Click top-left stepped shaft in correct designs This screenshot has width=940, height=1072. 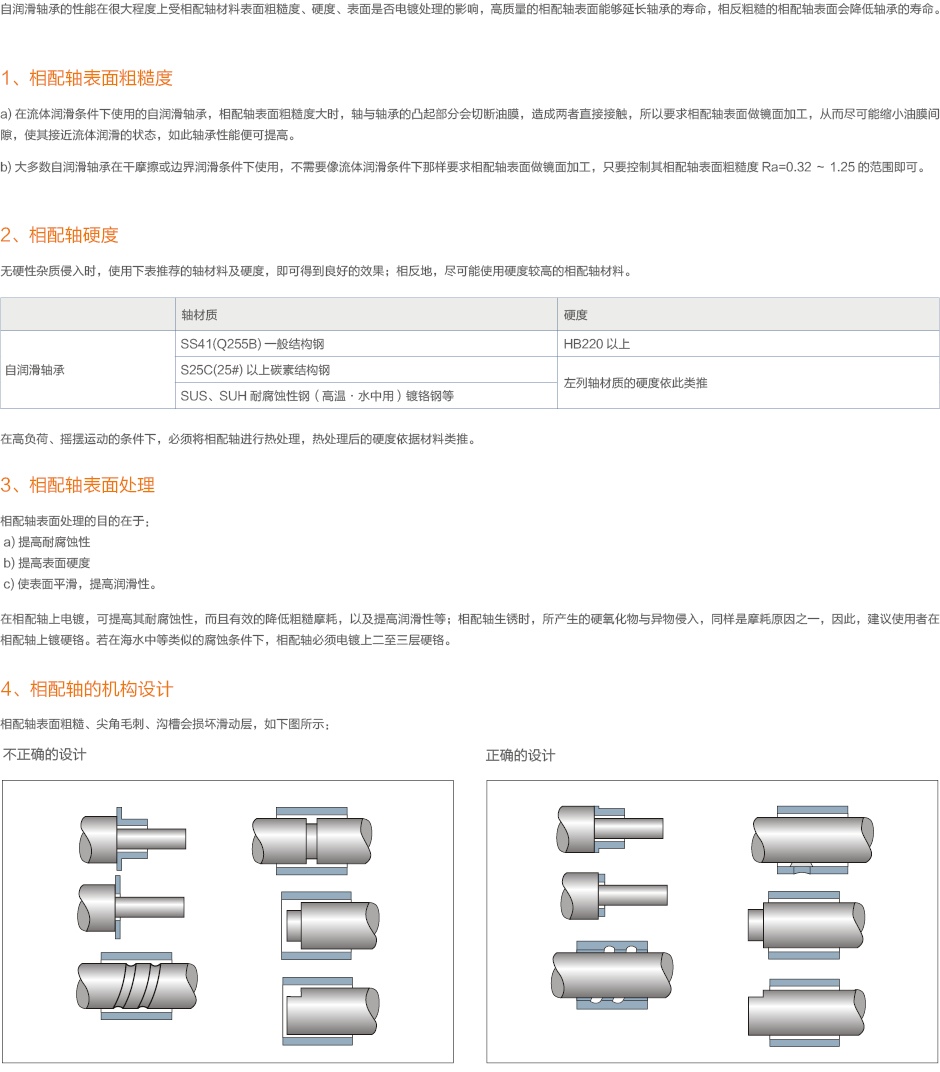point(610,829)
